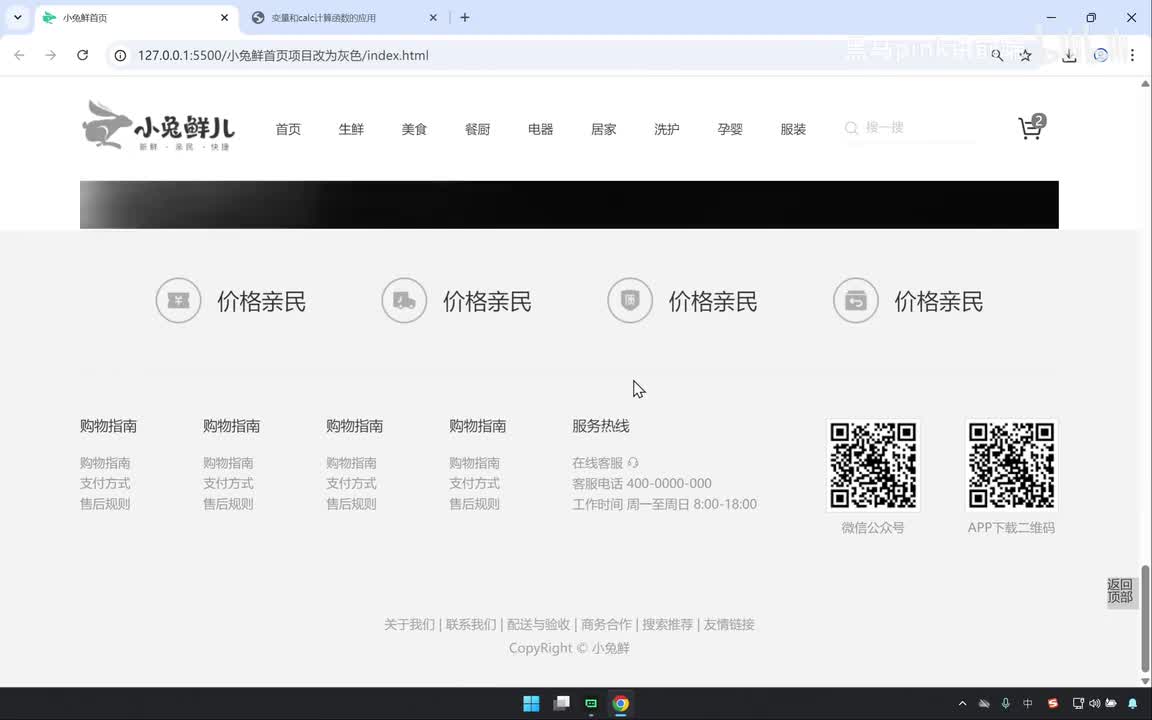Screen dimensions: 1152x720
Task: Open the 商务合作 footer link
Action: coord(606,624)
